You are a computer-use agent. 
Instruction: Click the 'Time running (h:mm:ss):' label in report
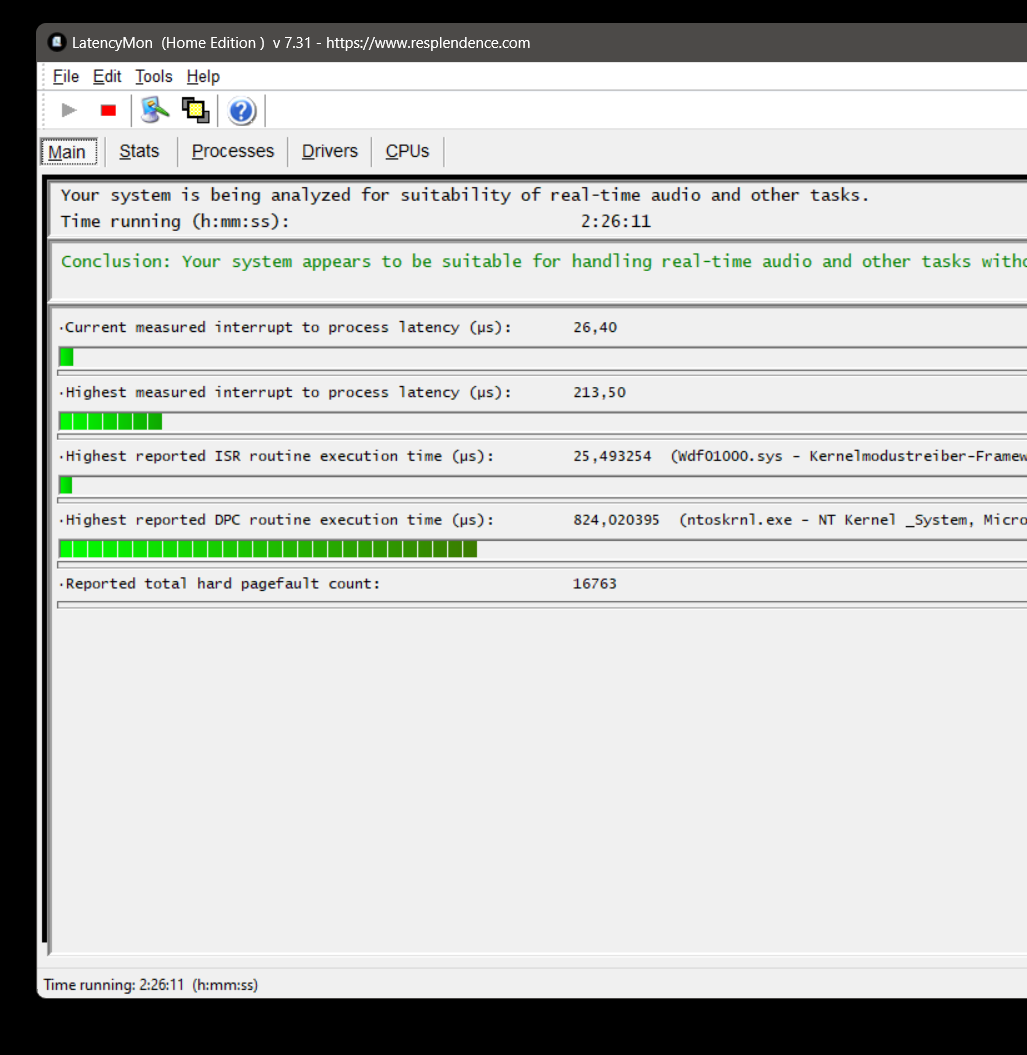175,221
